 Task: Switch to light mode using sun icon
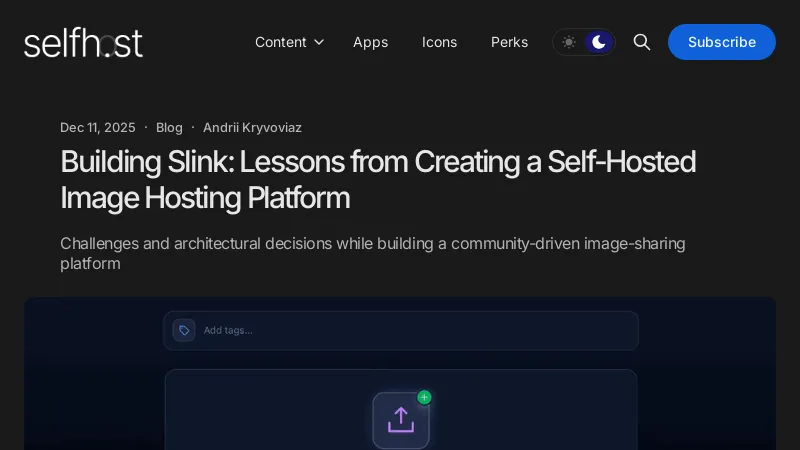(569, 42)
